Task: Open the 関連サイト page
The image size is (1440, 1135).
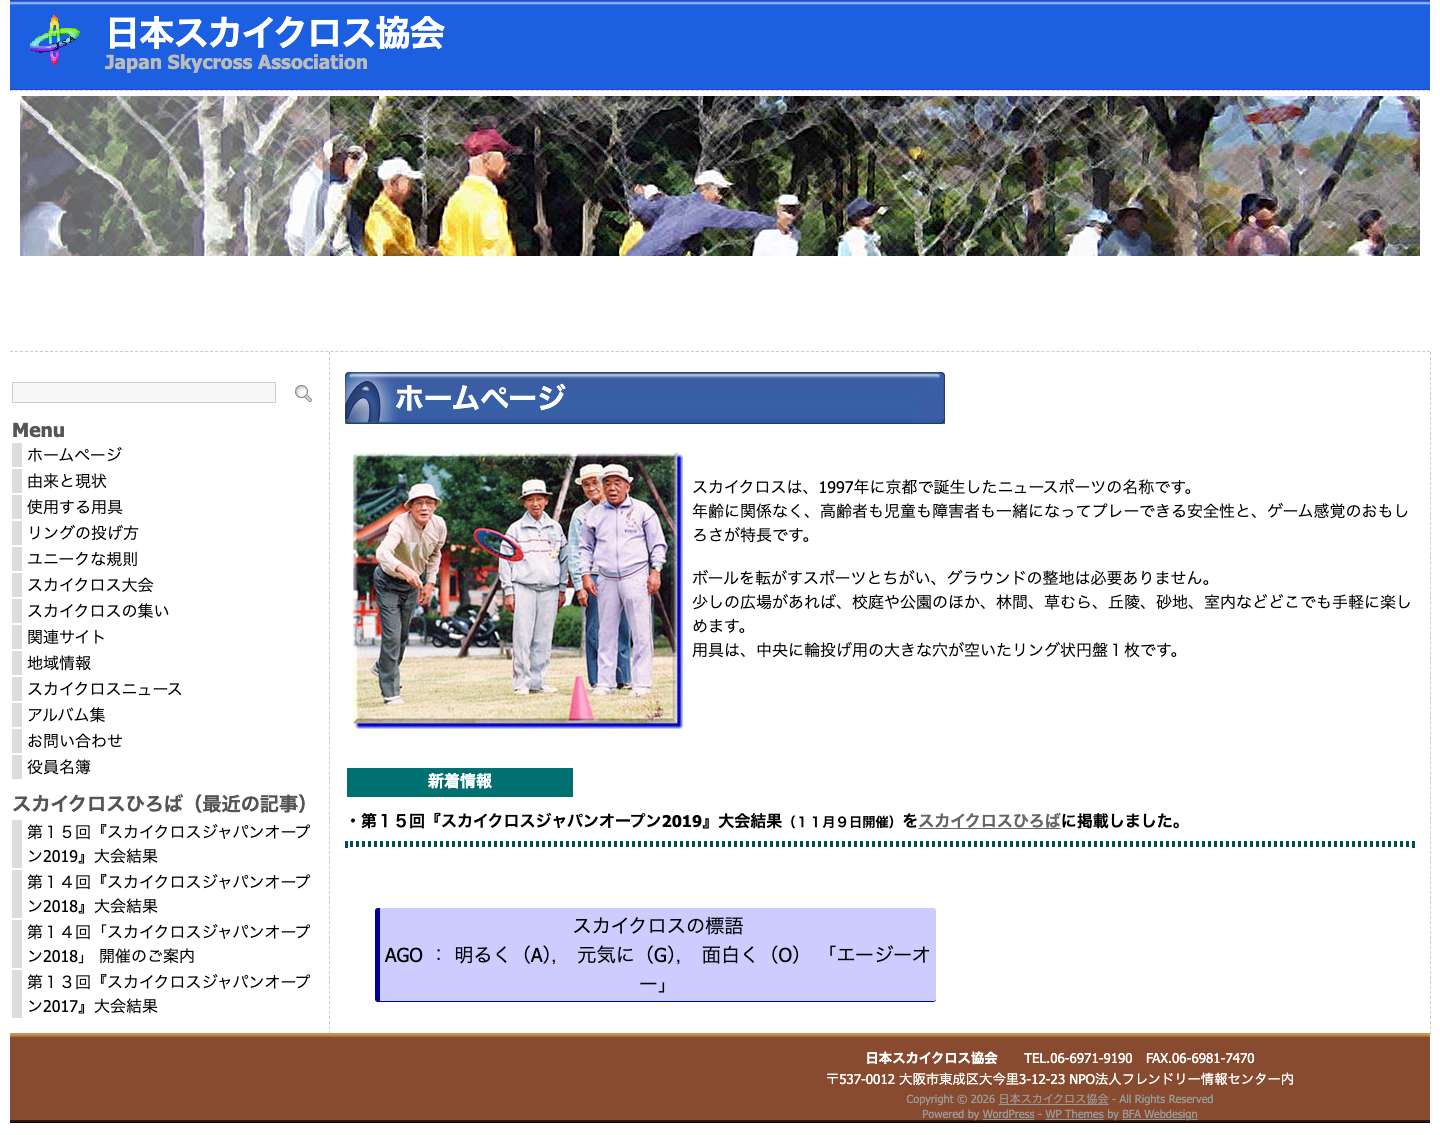Action: pos(64,636)
